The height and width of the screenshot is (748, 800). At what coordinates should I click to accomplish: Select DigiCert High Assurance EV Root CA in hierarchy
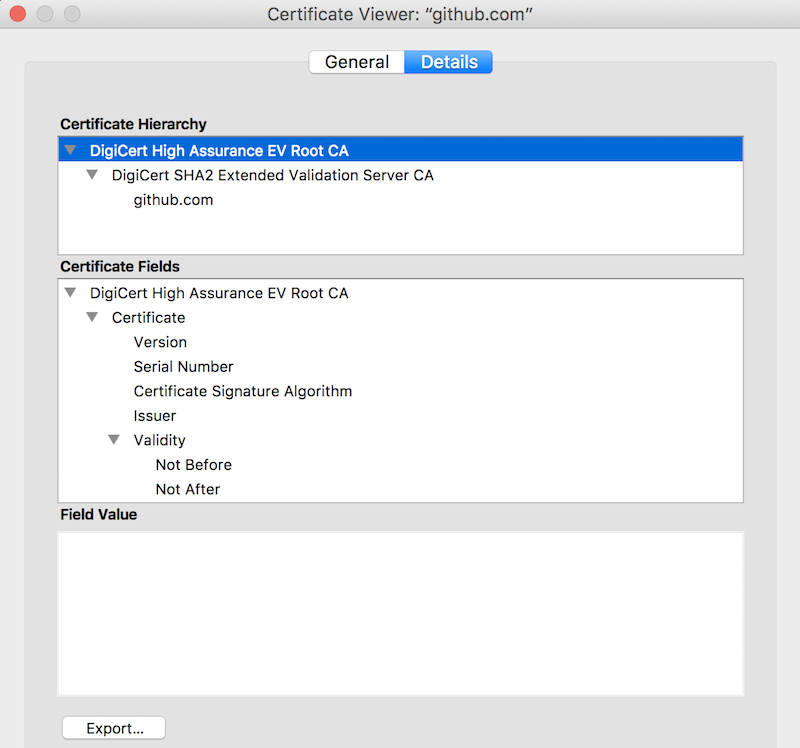coord(401,150)
